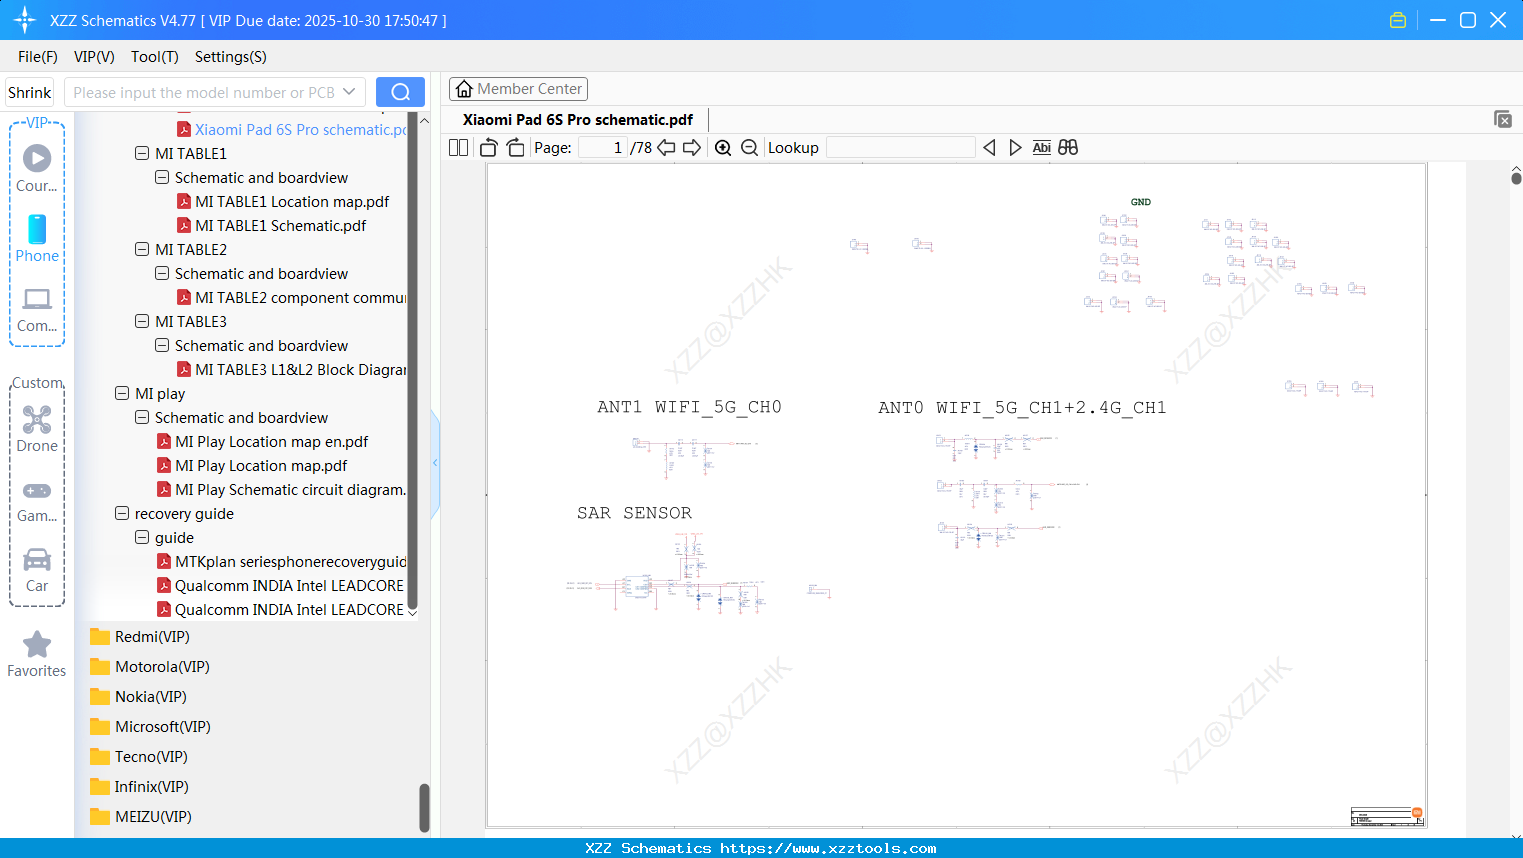Zoom in on the schematic
The image size is (1523, 858).
(723, 148)
